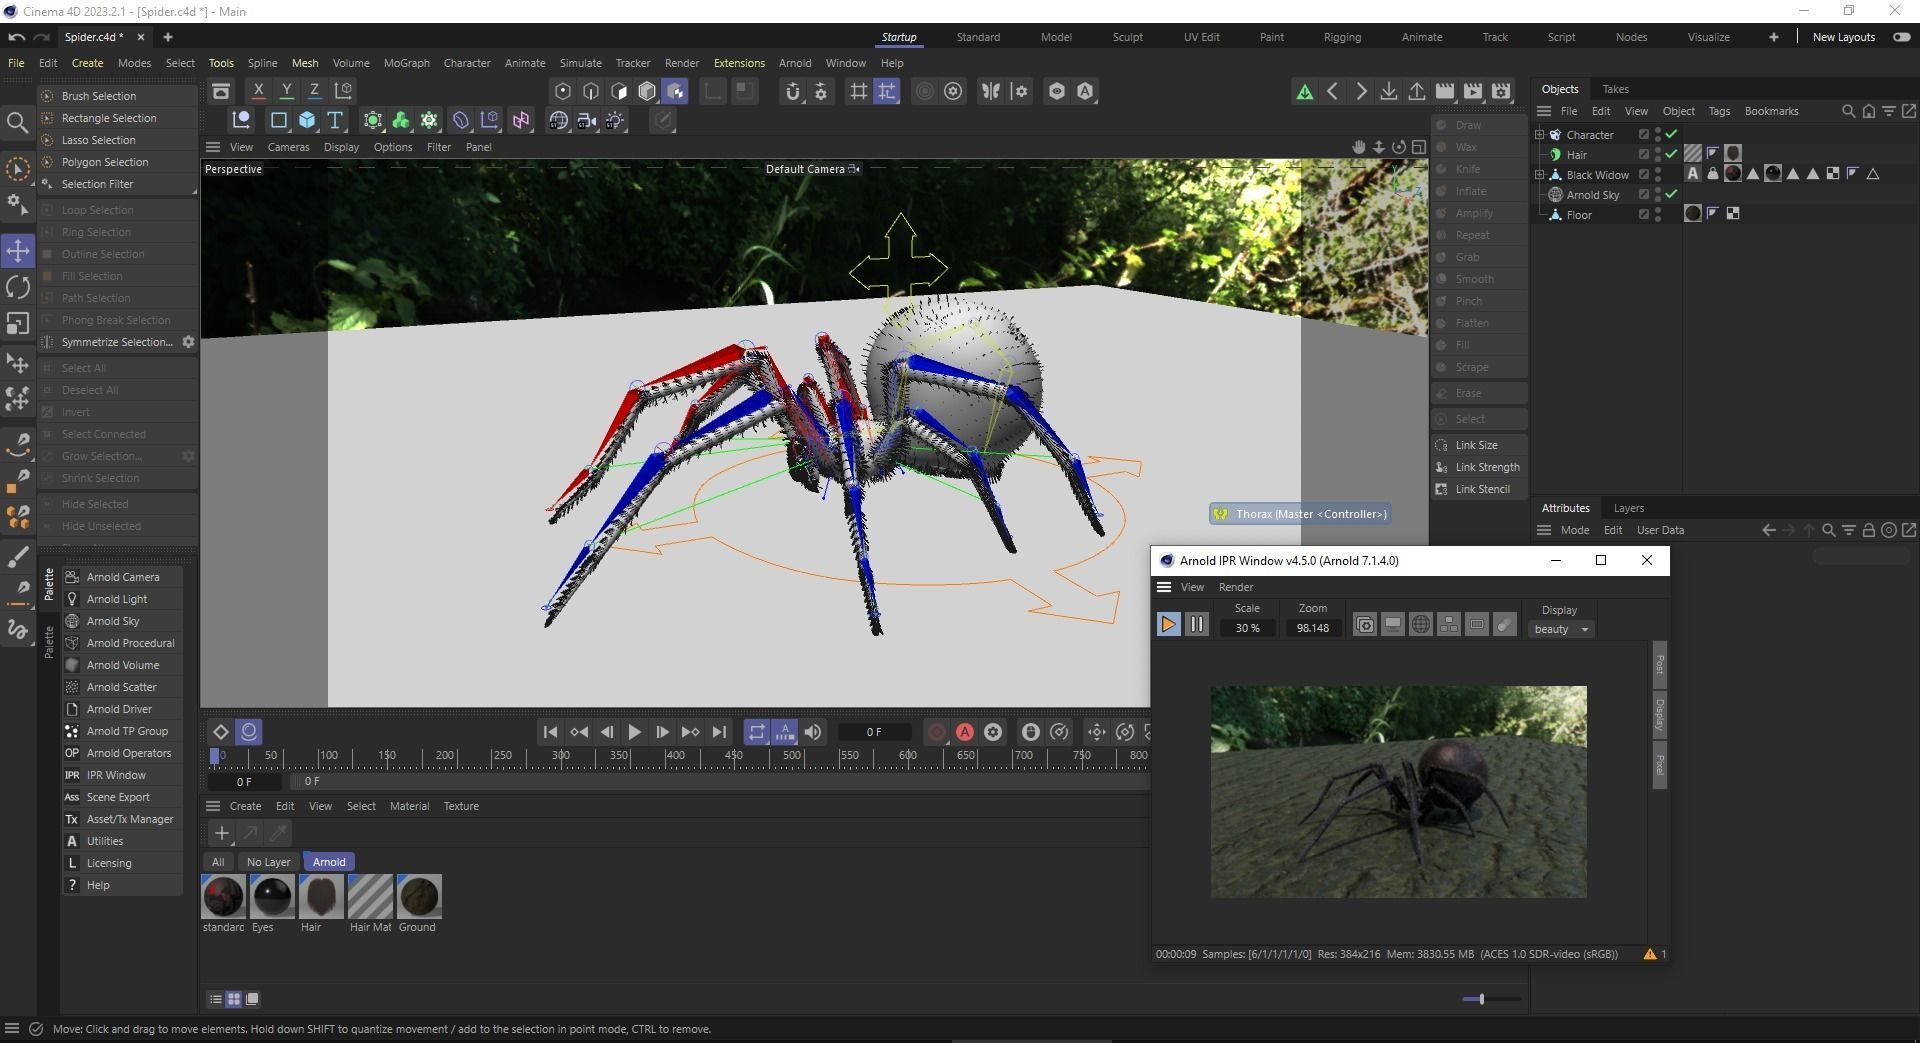Filter materials by No Layer
1920x1043 pixels.
click(268, 862)
